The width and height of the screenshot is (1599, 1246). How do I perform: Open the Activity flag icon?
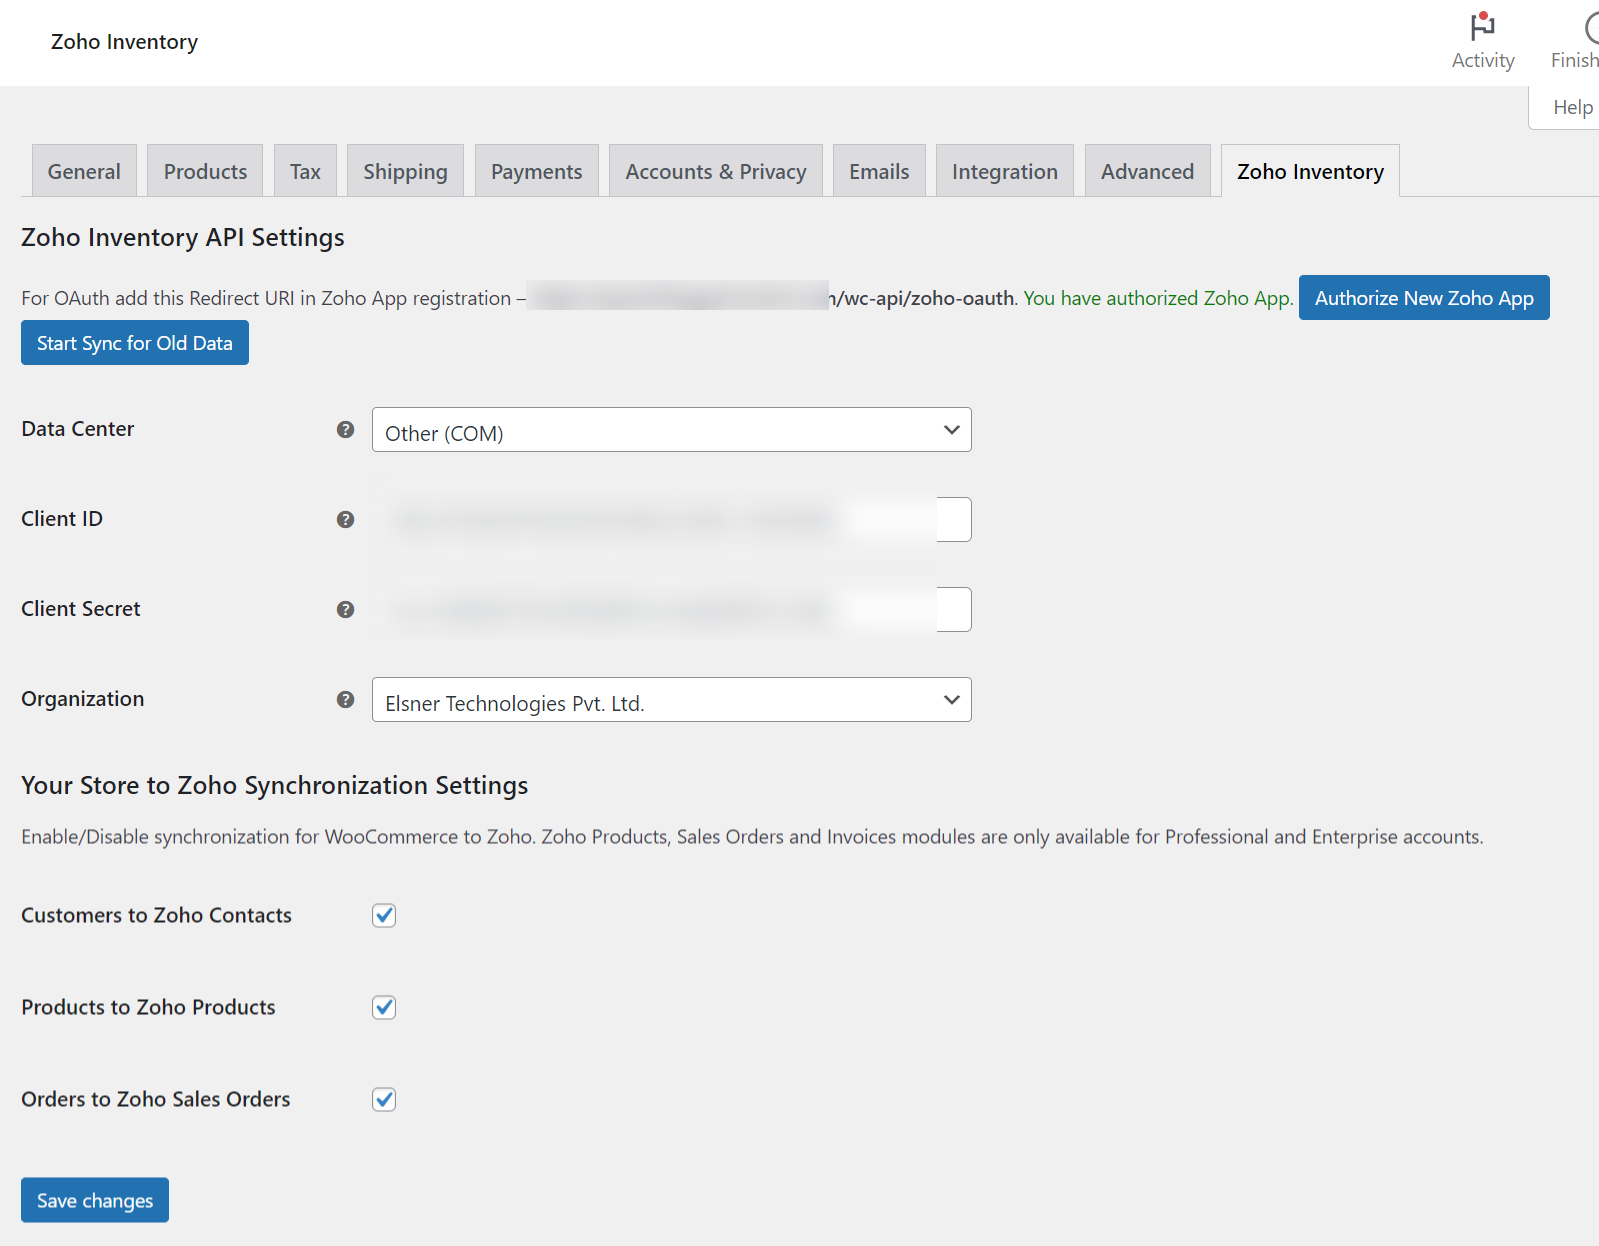pos(1482,27)
